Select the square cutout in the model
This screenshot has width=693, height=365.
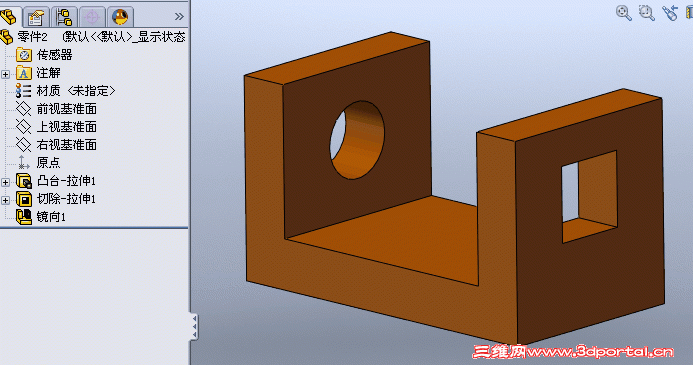click(589, 197)
